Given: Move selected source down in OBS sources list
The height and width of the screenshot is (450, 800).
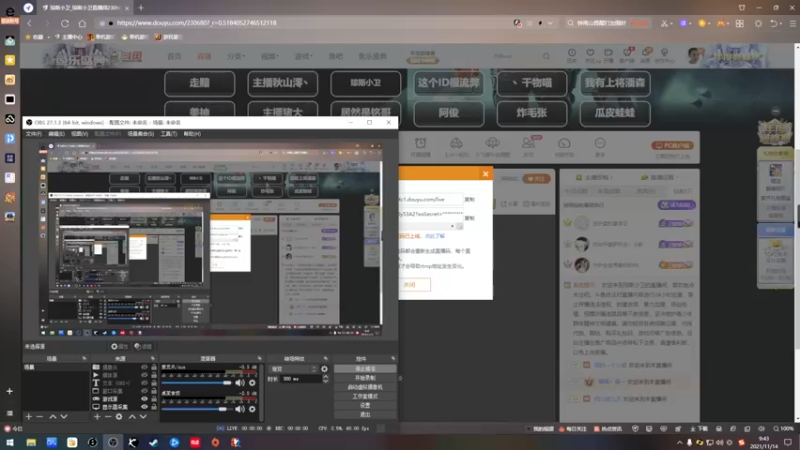Looking at the screenshot, I should tap(143, 417).
